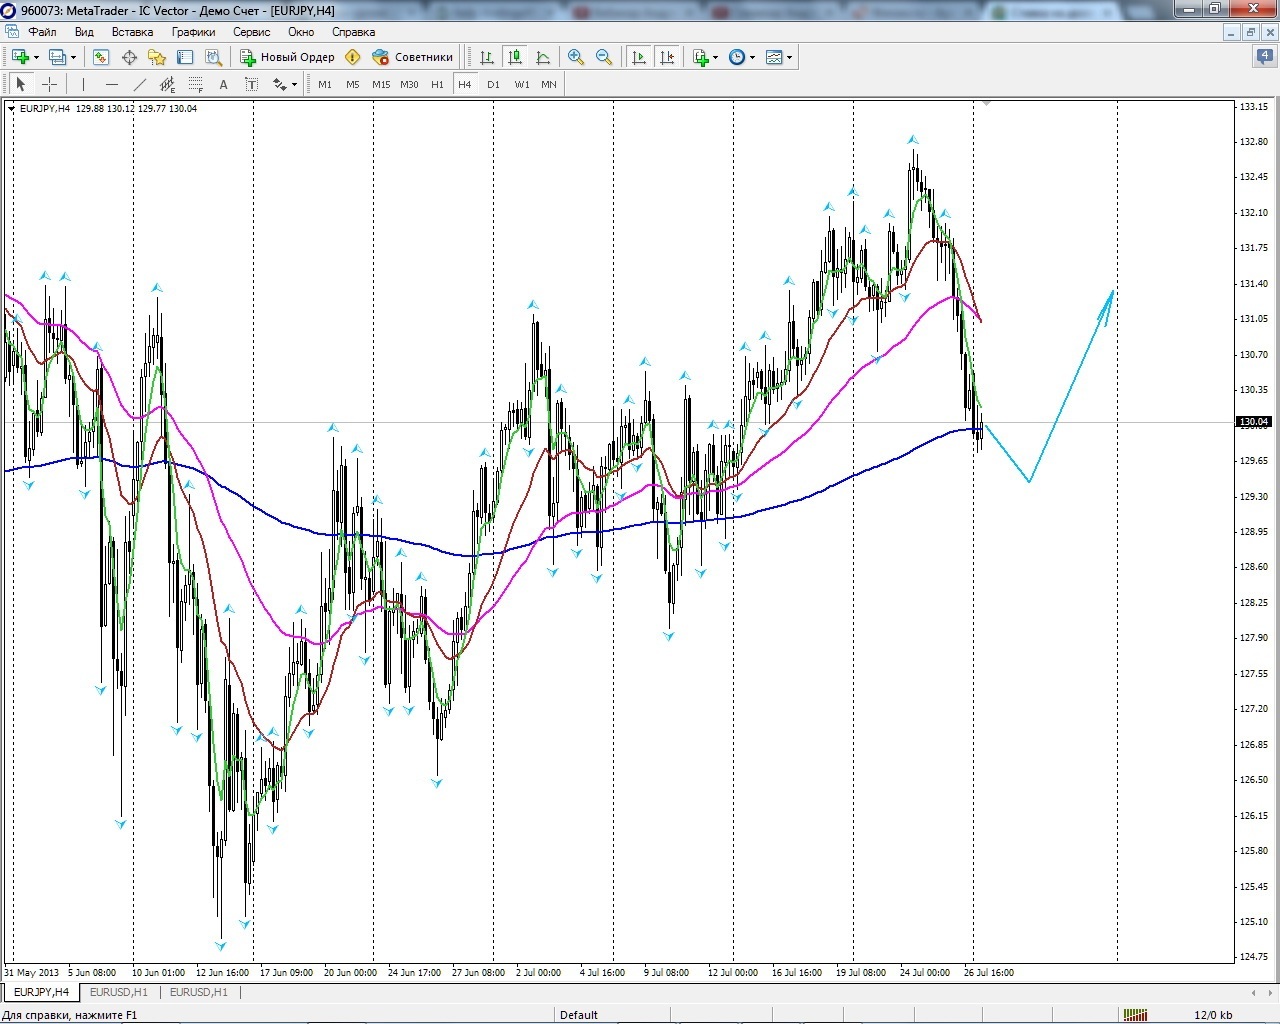Select the Crosshair cursor tool

pyautogui.click(x=49, y=85)
